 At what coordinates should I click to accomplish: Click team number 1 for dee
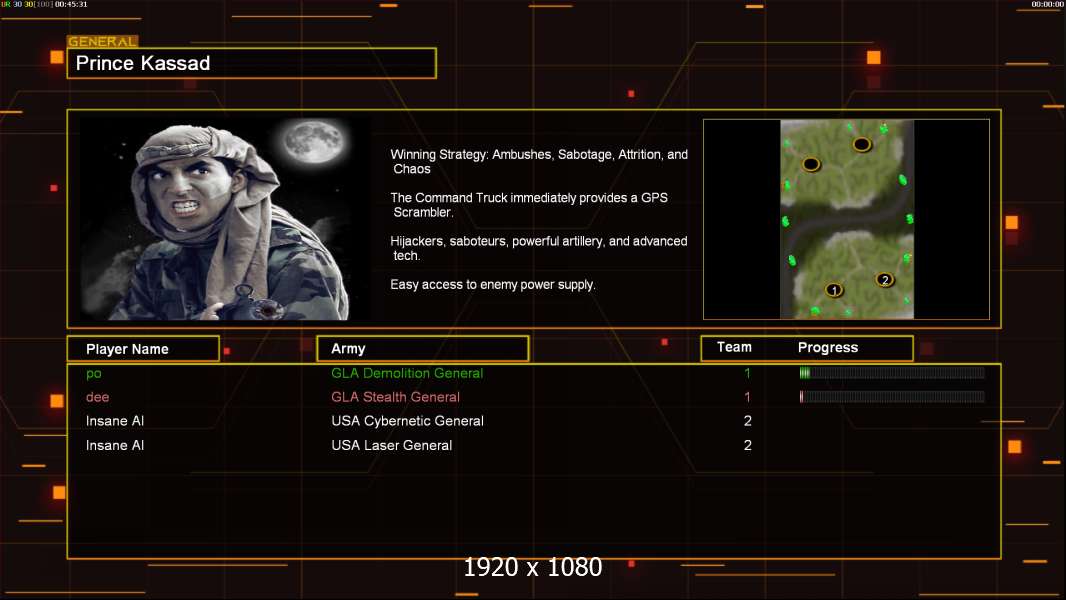click(747, 397)
